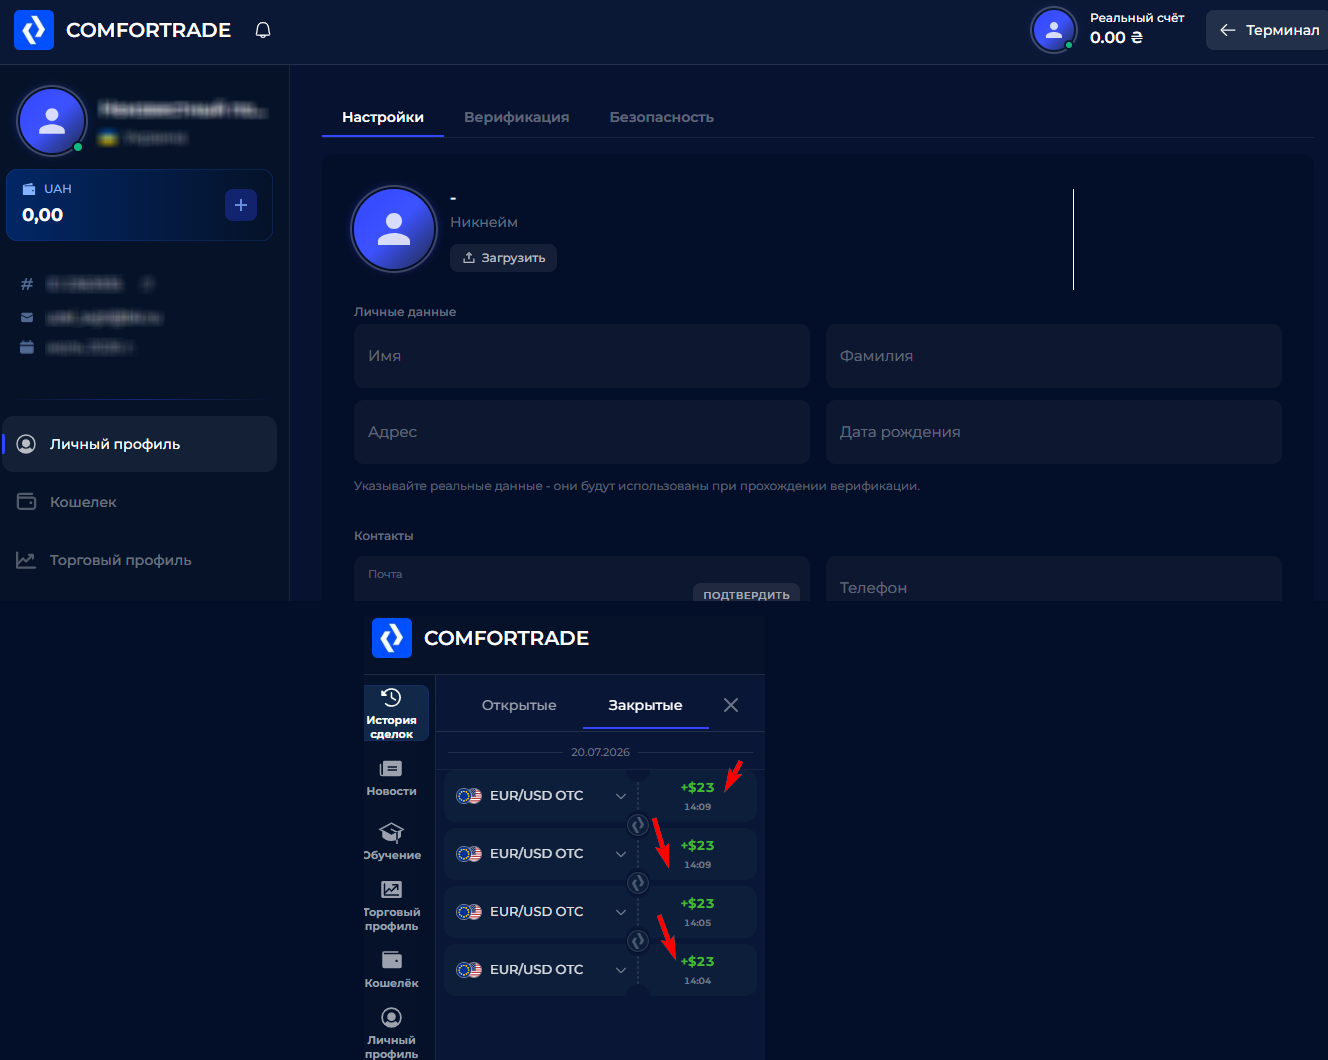The width and height of the screenshot is (1328, 1060).
Task: Click COMFORTRADE logo in lower panel
Action: point(481,638)
